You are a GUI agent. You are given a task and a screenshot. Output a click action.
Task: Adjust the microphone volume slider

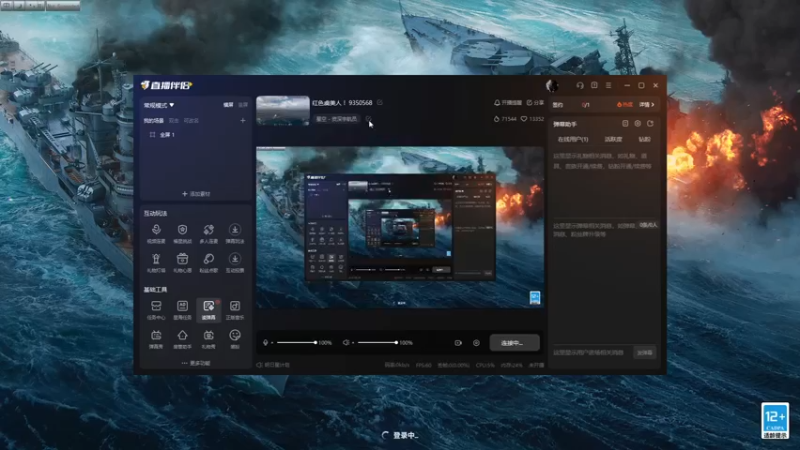tap(296, 343)
